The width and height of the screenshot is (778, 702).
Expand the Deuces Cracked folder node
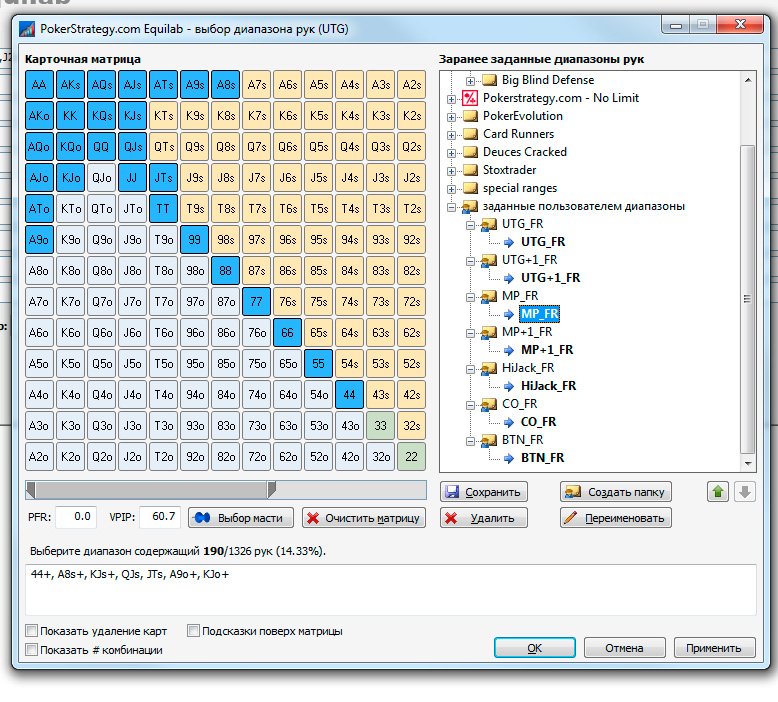tap(451, 153)
